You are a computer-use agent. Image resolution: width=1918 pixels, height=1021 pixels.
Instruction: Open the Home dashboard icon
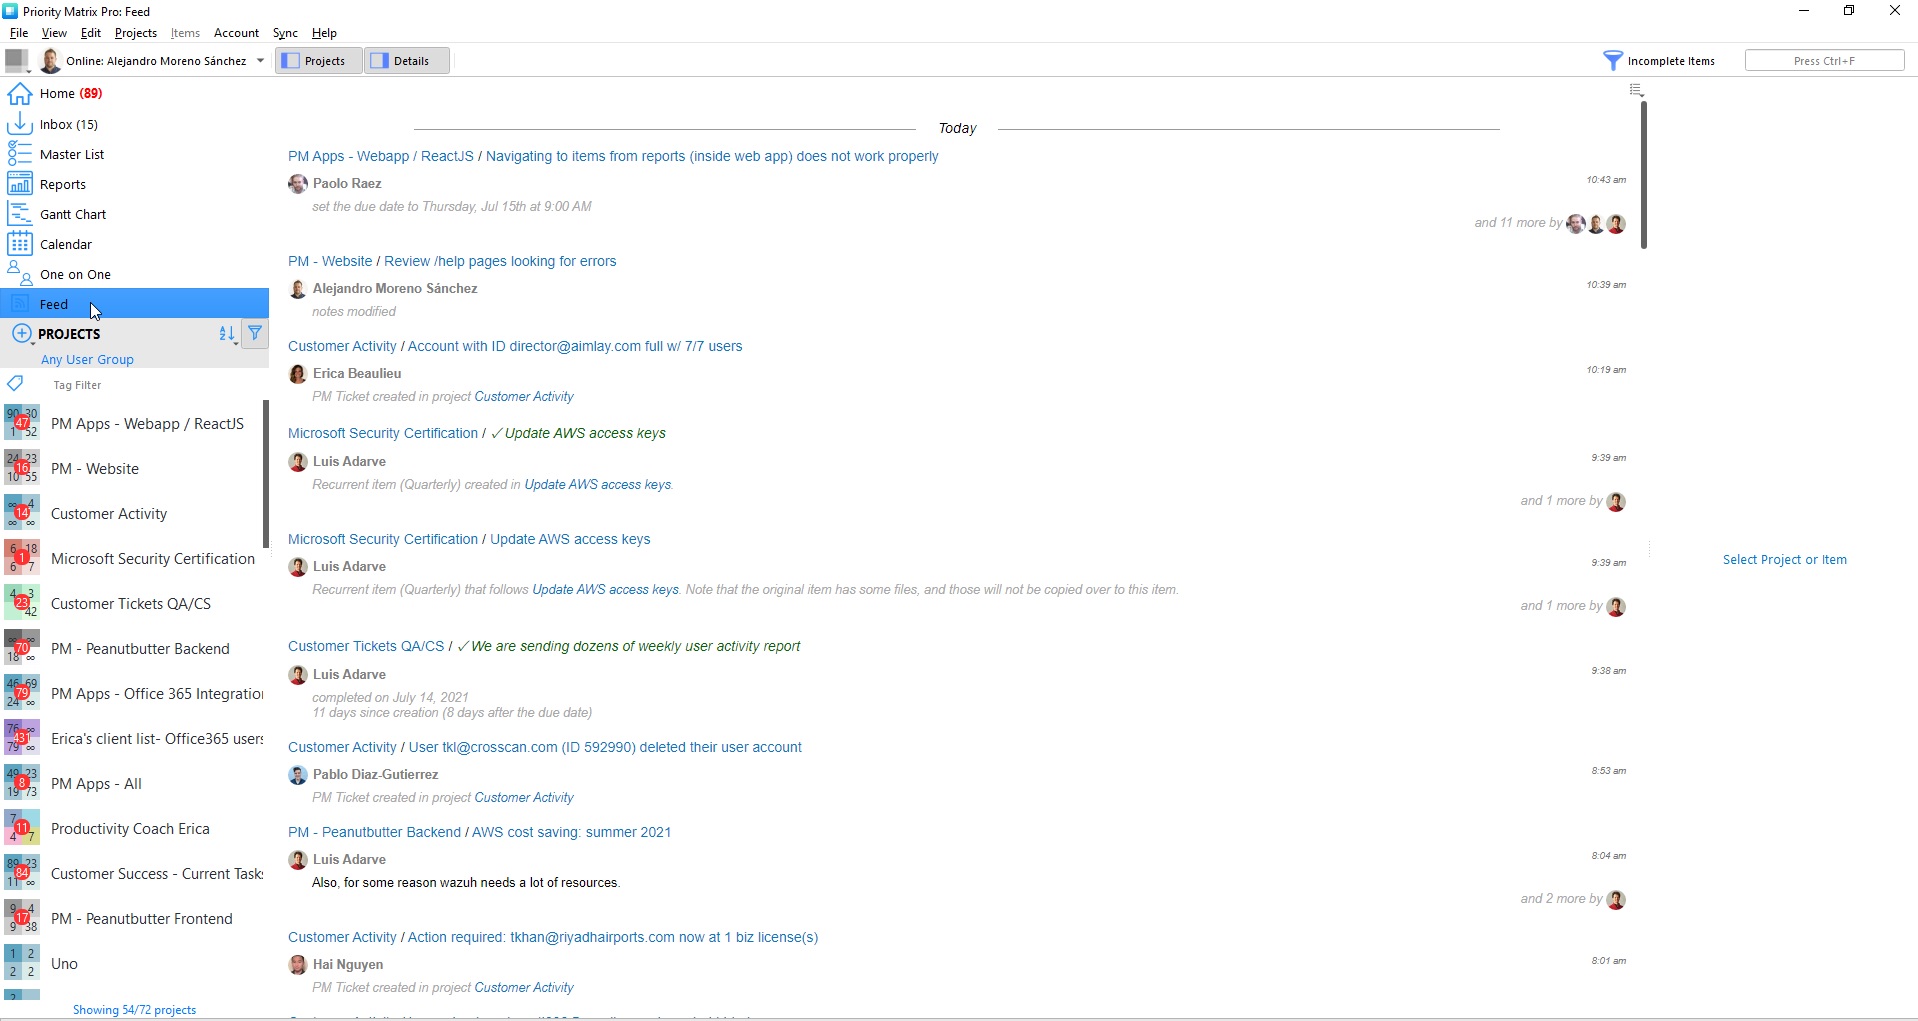pyautogui.click(x=19, y=94)
